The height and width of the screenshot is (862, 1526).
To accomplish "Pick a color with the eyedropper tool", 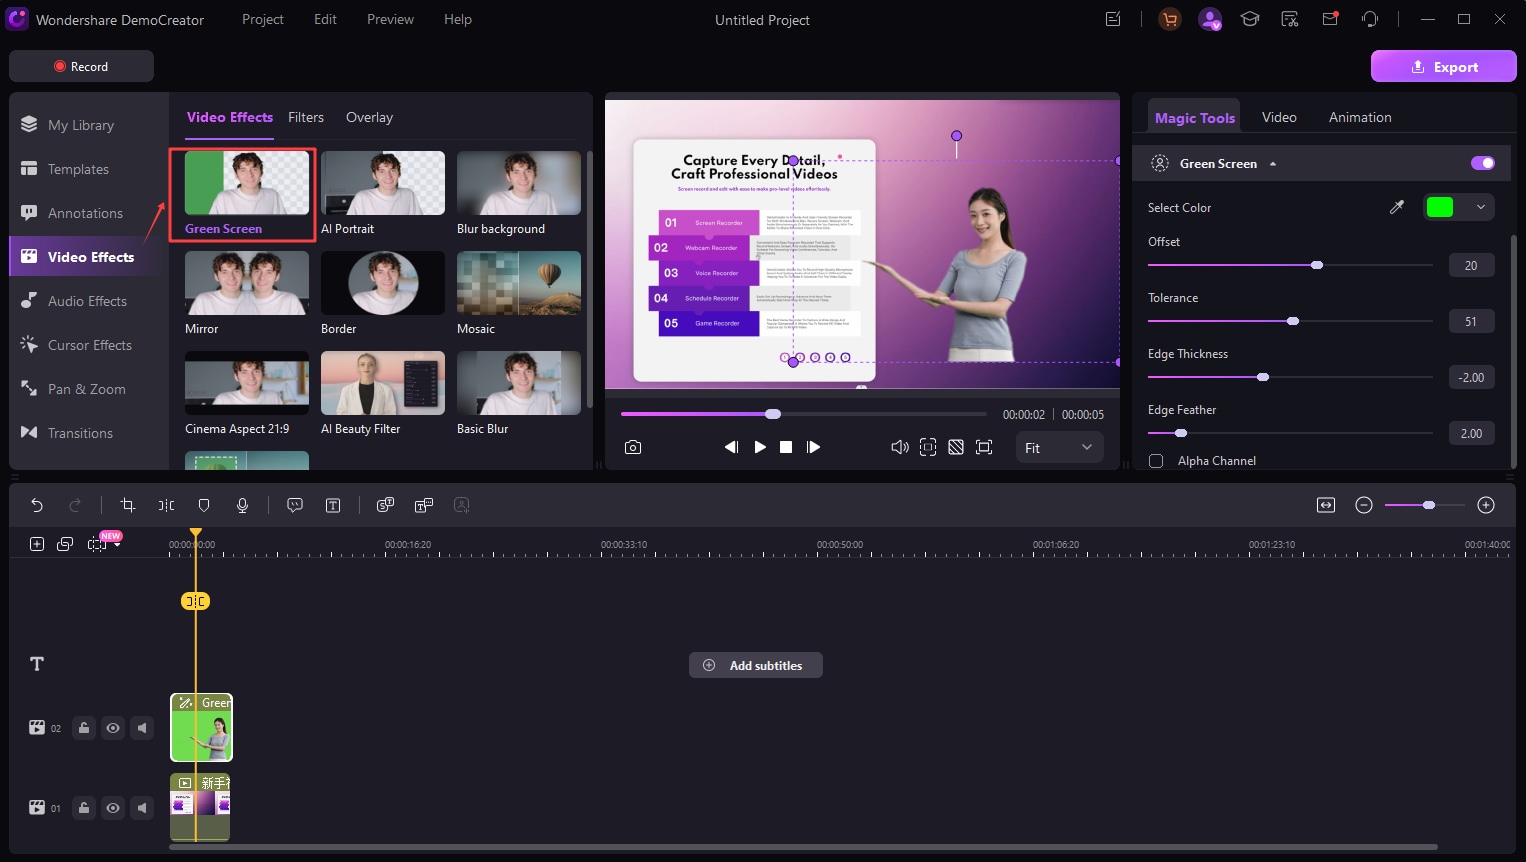I will [1397, 207].
